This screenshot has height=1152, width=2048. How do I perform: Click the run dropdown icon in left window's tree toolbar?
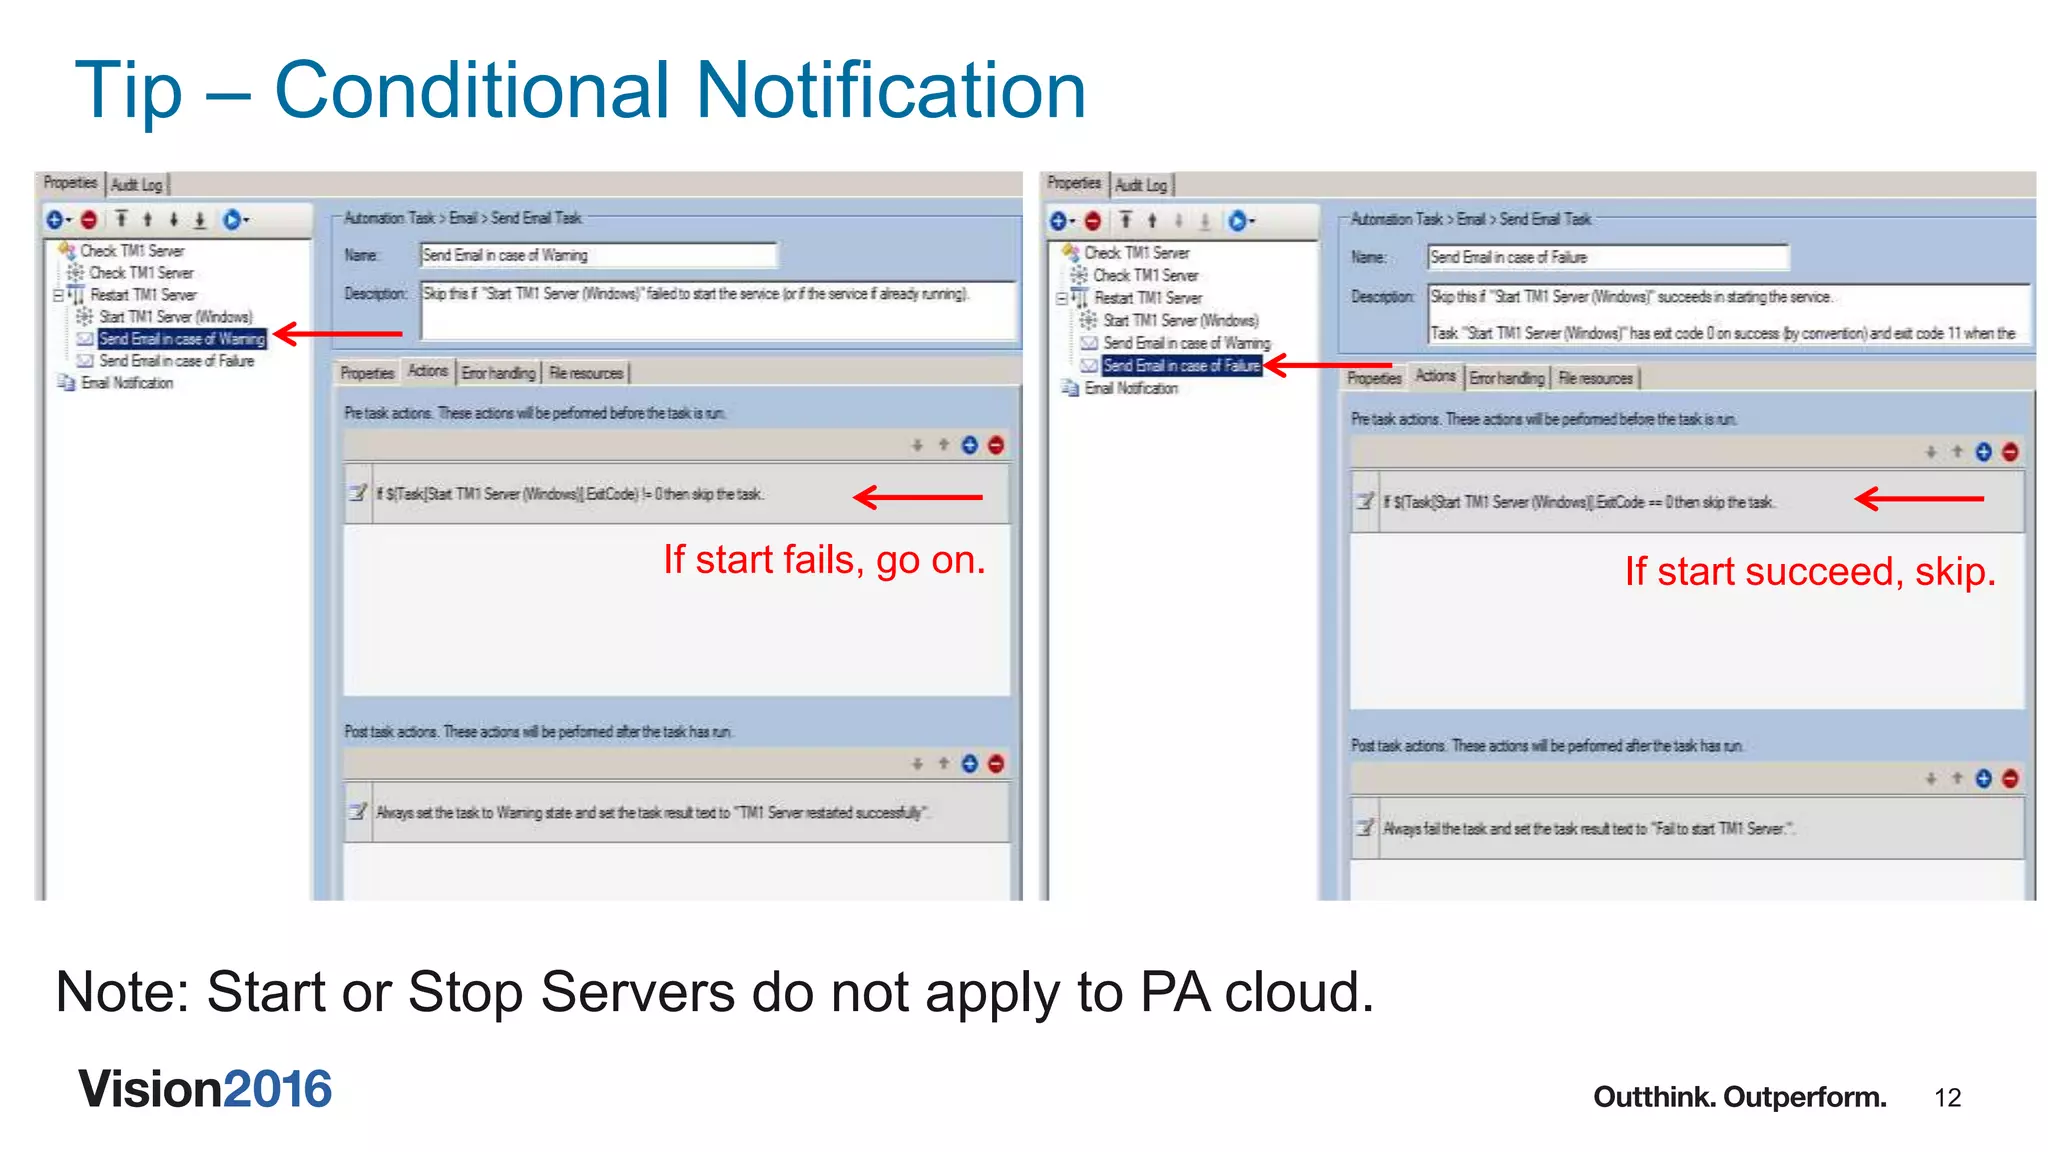[234, 219]
